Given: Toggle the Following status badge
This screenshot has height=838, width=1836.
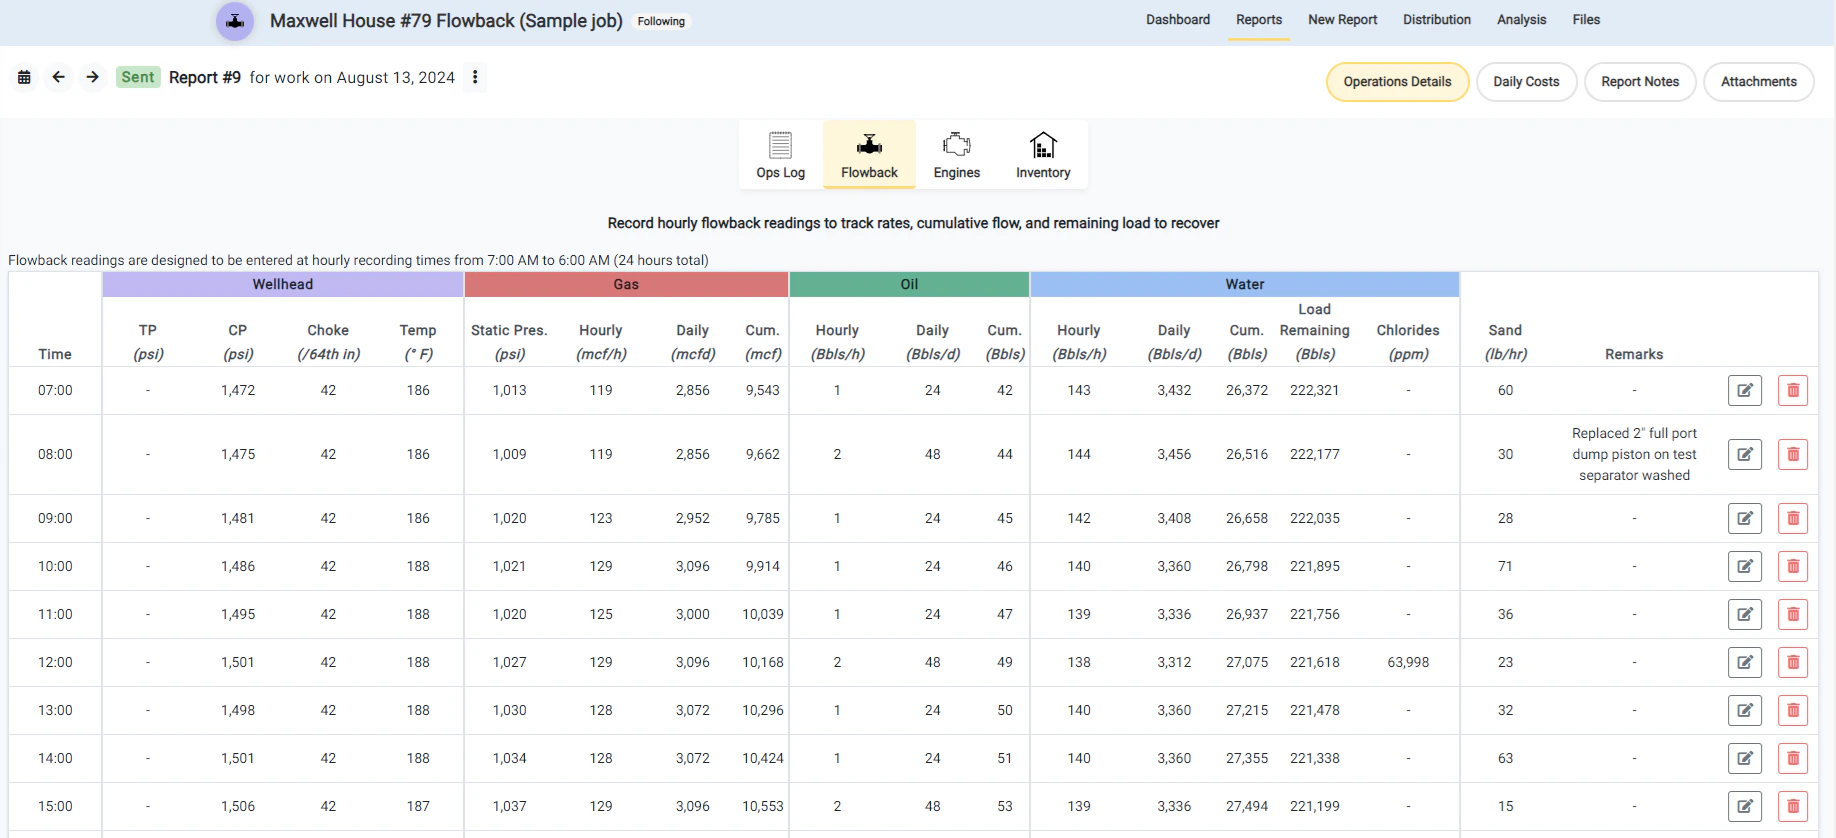Looking at the screenshot, I should coord(661,21).
